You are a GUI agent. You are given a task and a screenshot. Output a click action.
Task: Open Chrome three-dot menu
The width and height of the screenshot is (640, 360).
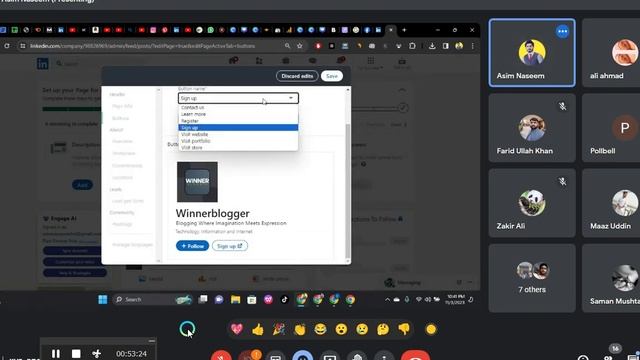tap(473, 46)
